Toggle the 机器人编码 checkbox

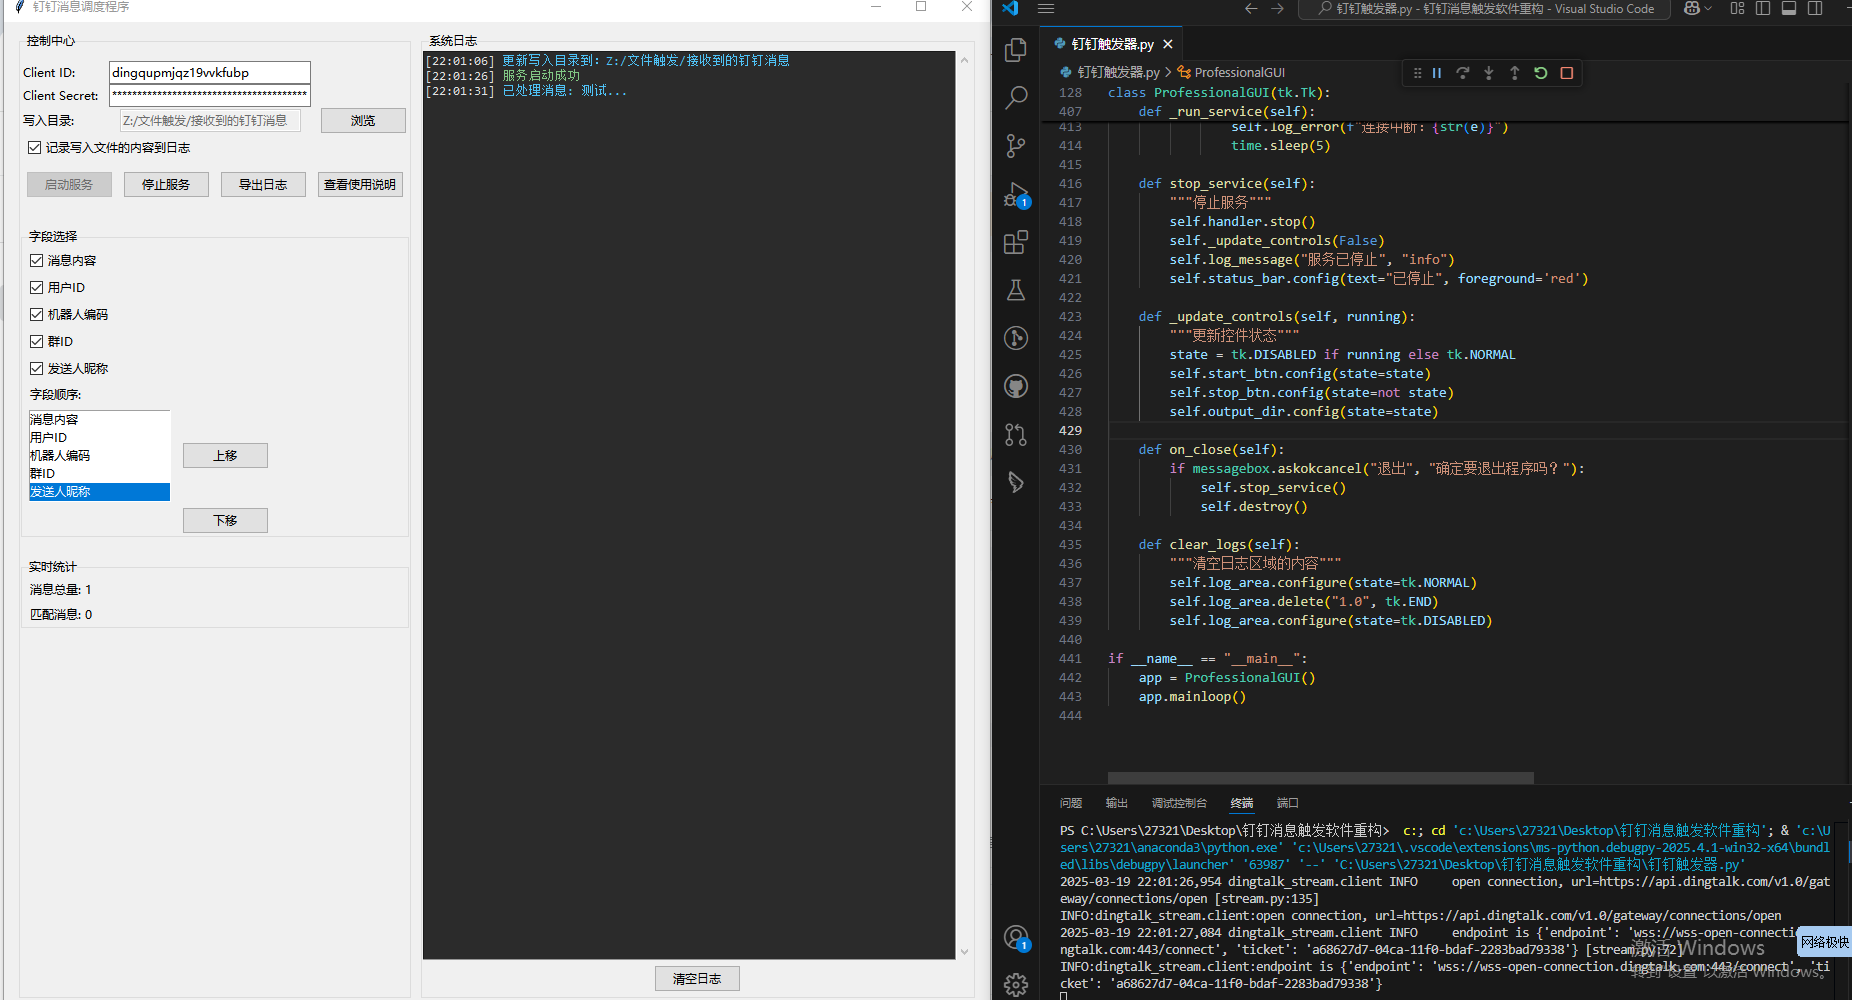37,315
